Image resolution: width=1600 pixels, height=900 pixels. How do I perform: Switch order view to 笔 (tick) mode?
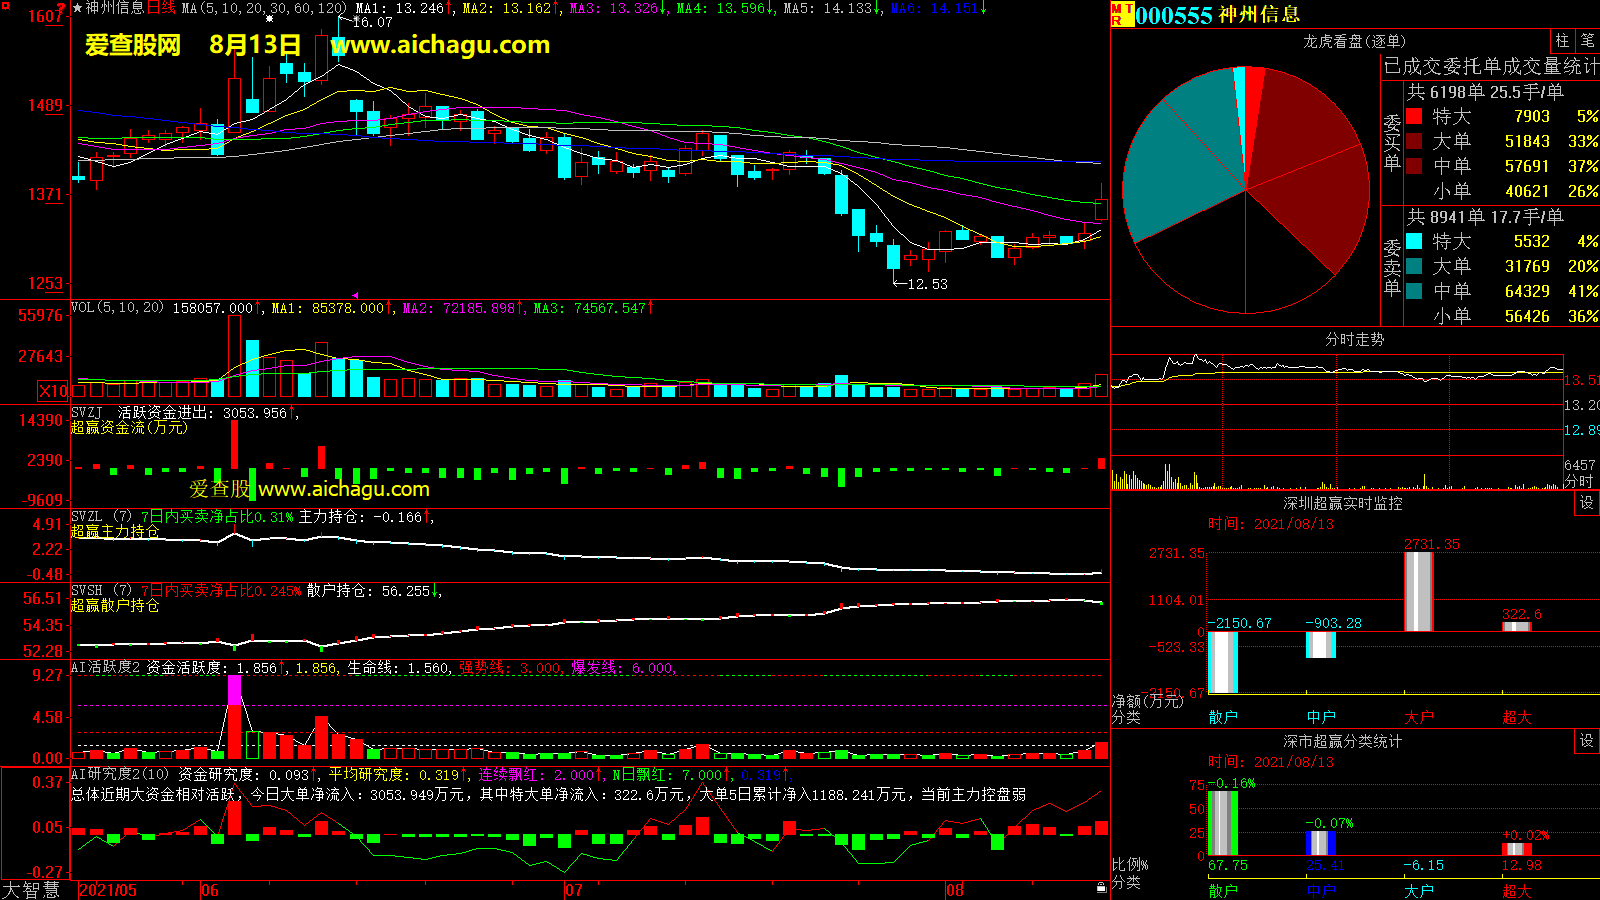1587,40
